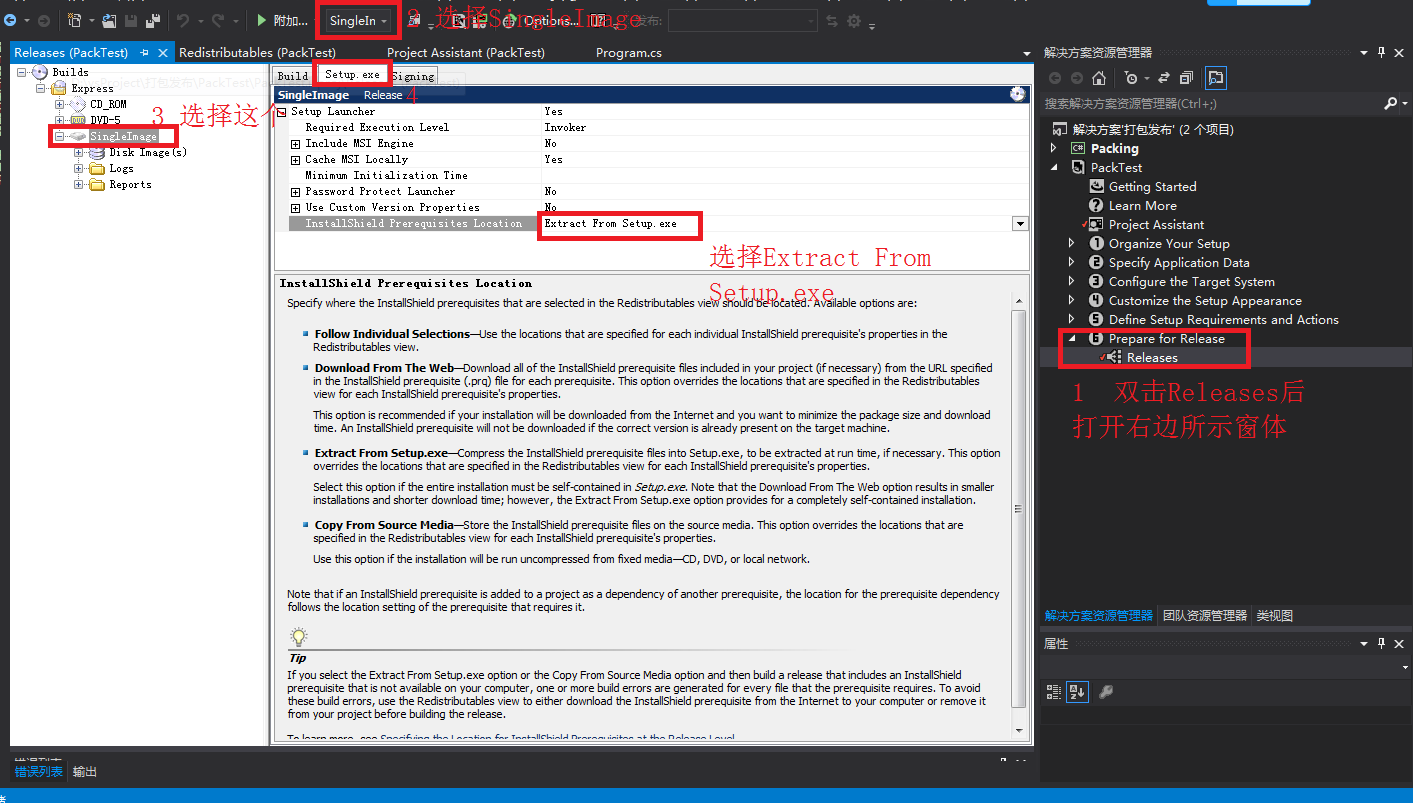Open the Extract From Setup.exe dropdown
The height and width of the screenshot is (803, 1413).
click(x=1019, y=223)
